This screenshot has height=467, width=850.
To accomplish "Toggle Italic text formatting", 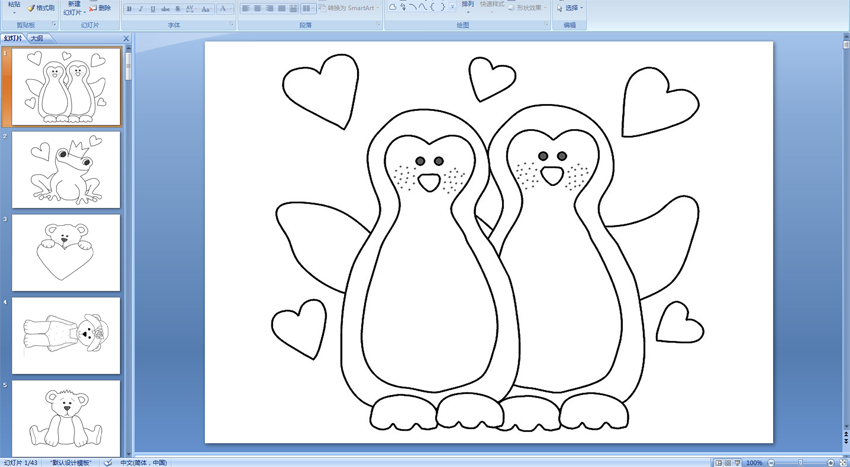I will coord(140,9).
